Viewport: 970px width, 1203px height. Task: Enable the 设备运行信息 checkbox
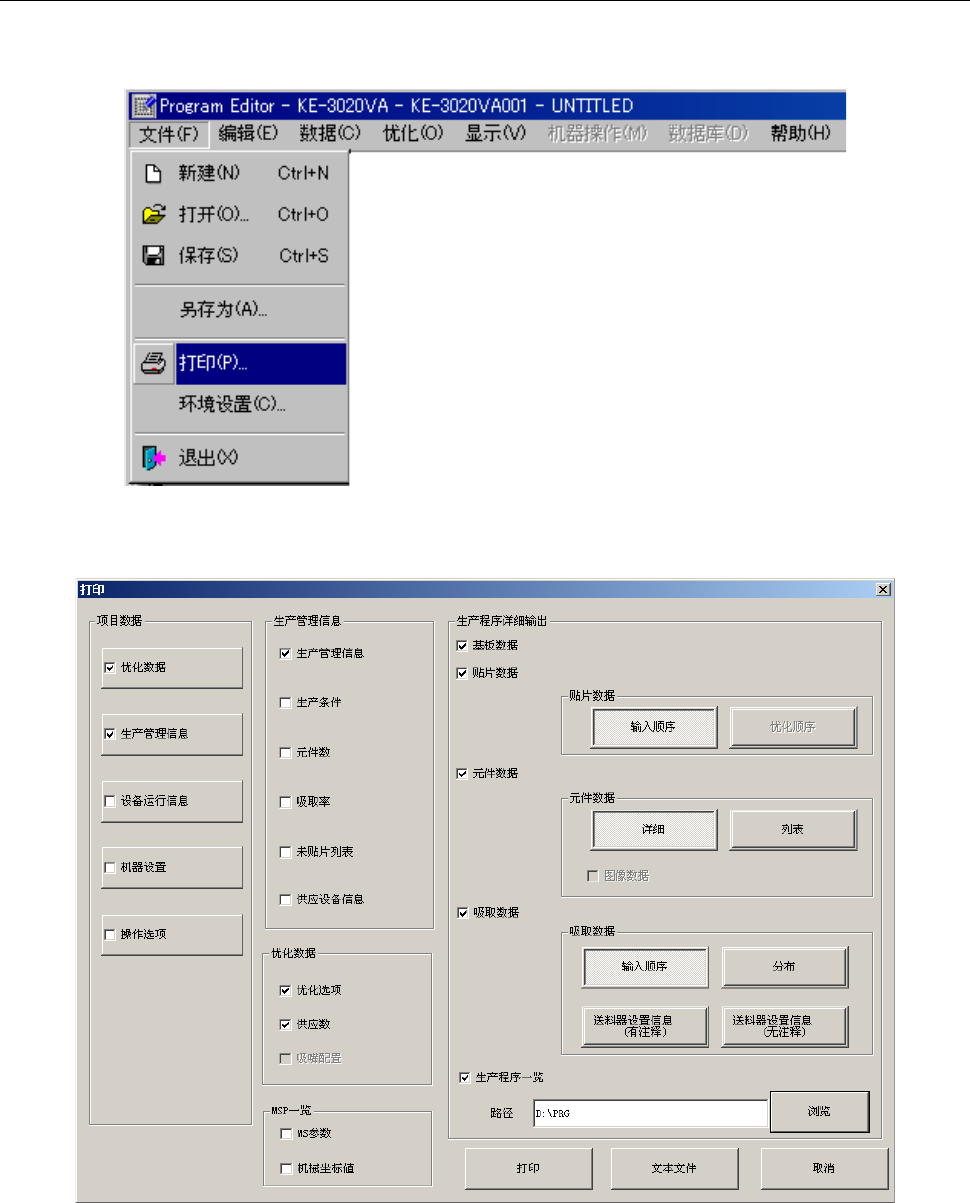(109, 801)
